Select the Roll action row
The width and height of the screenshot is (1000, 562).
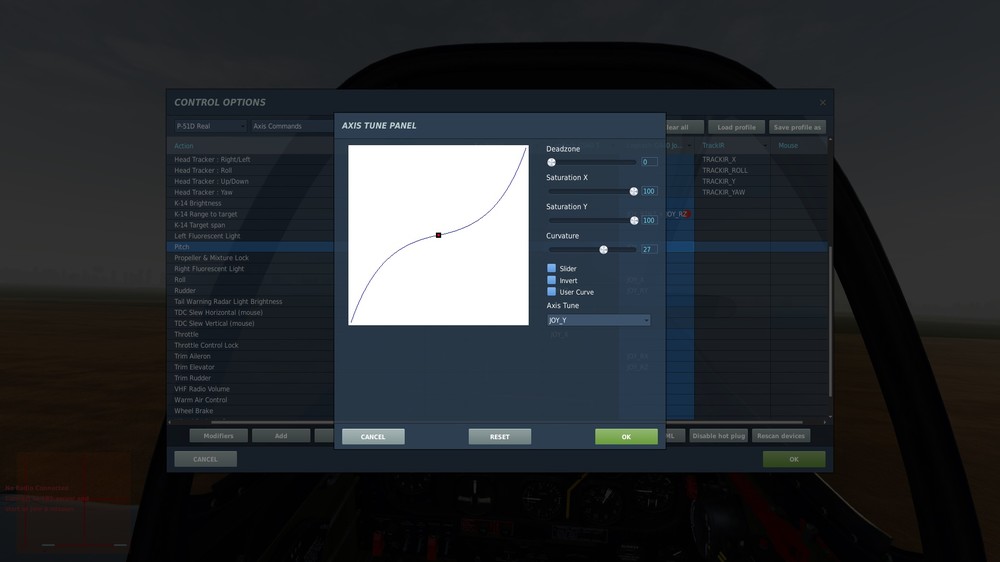pos(251,279)
